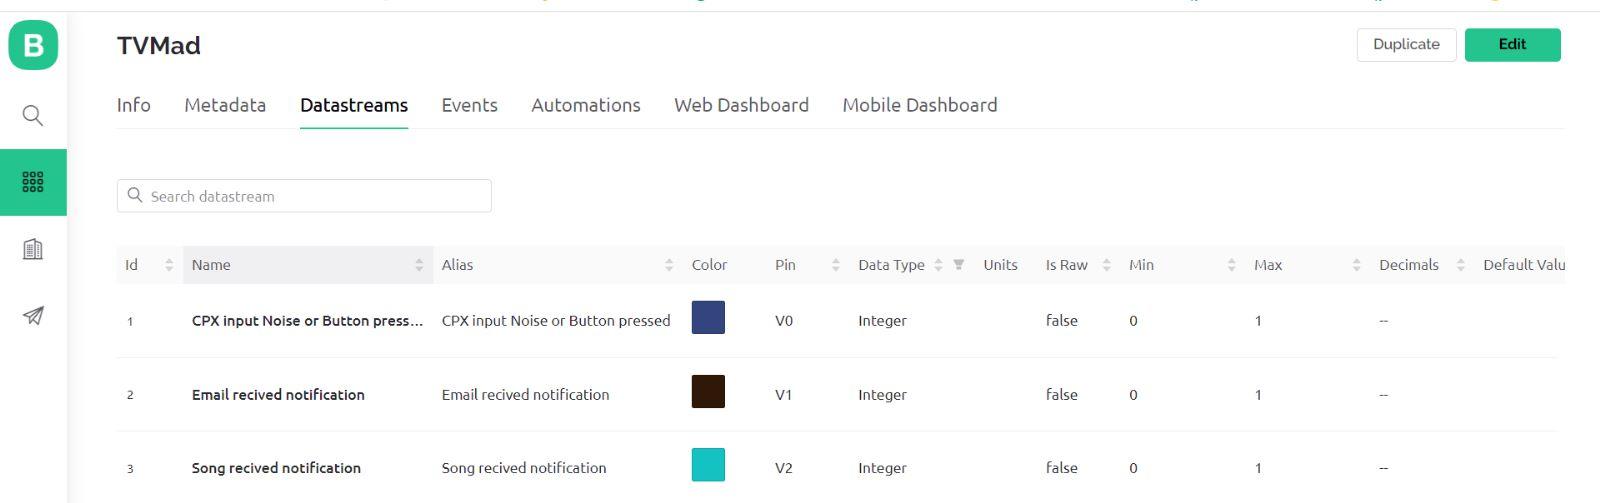Screen dimensions: 1600x503
Task: Open the Web Dashboard tab
Action: pos(741,105)
